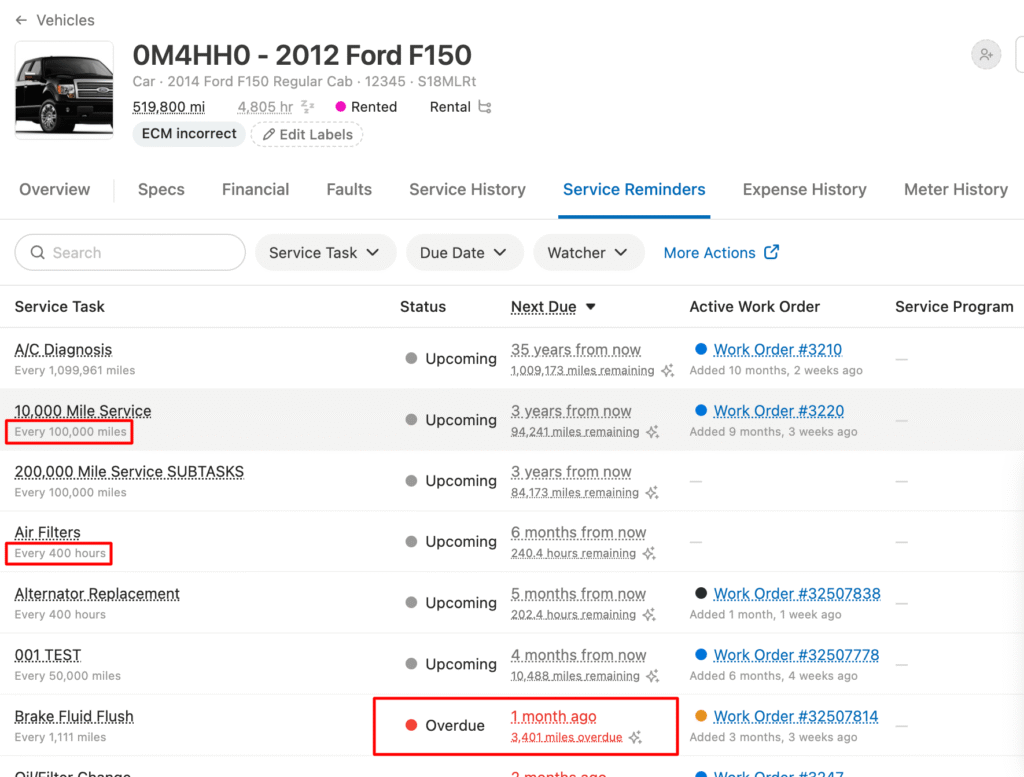Sort by the Next Due column
This screenshot has width=1024, height=777.
[x=552, y=307]
